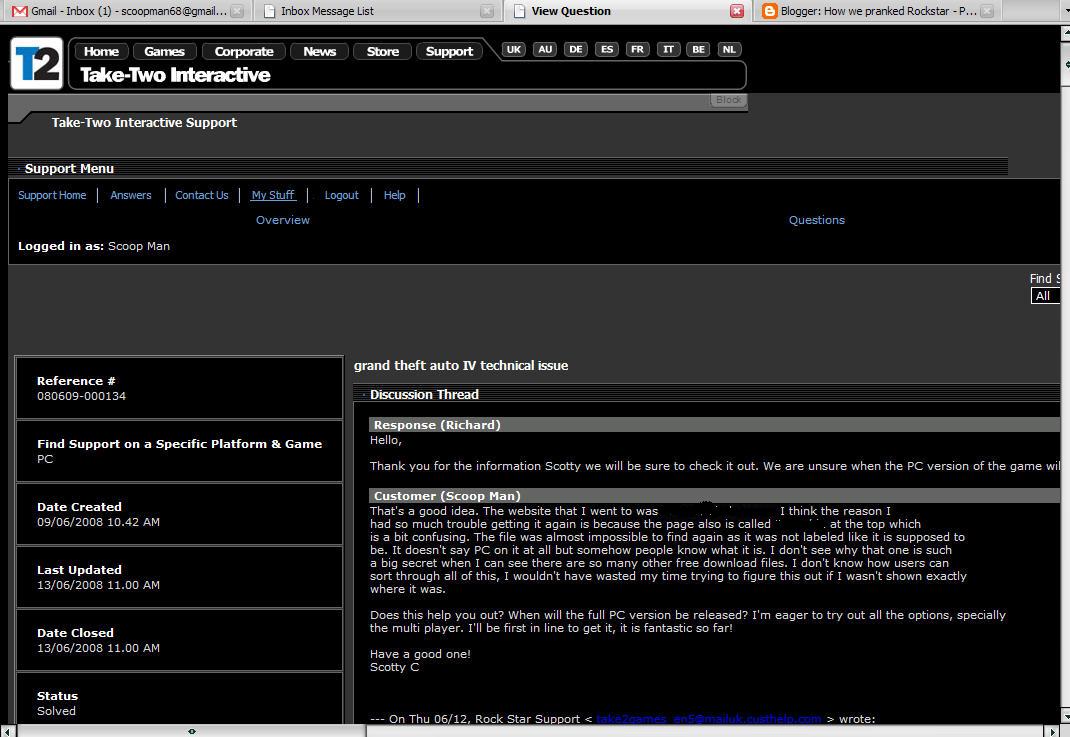The height and width of the screenshot is (737, 1070).
Task: Click the Logout link
Action: pyautogui.click(x=341, y=195)
